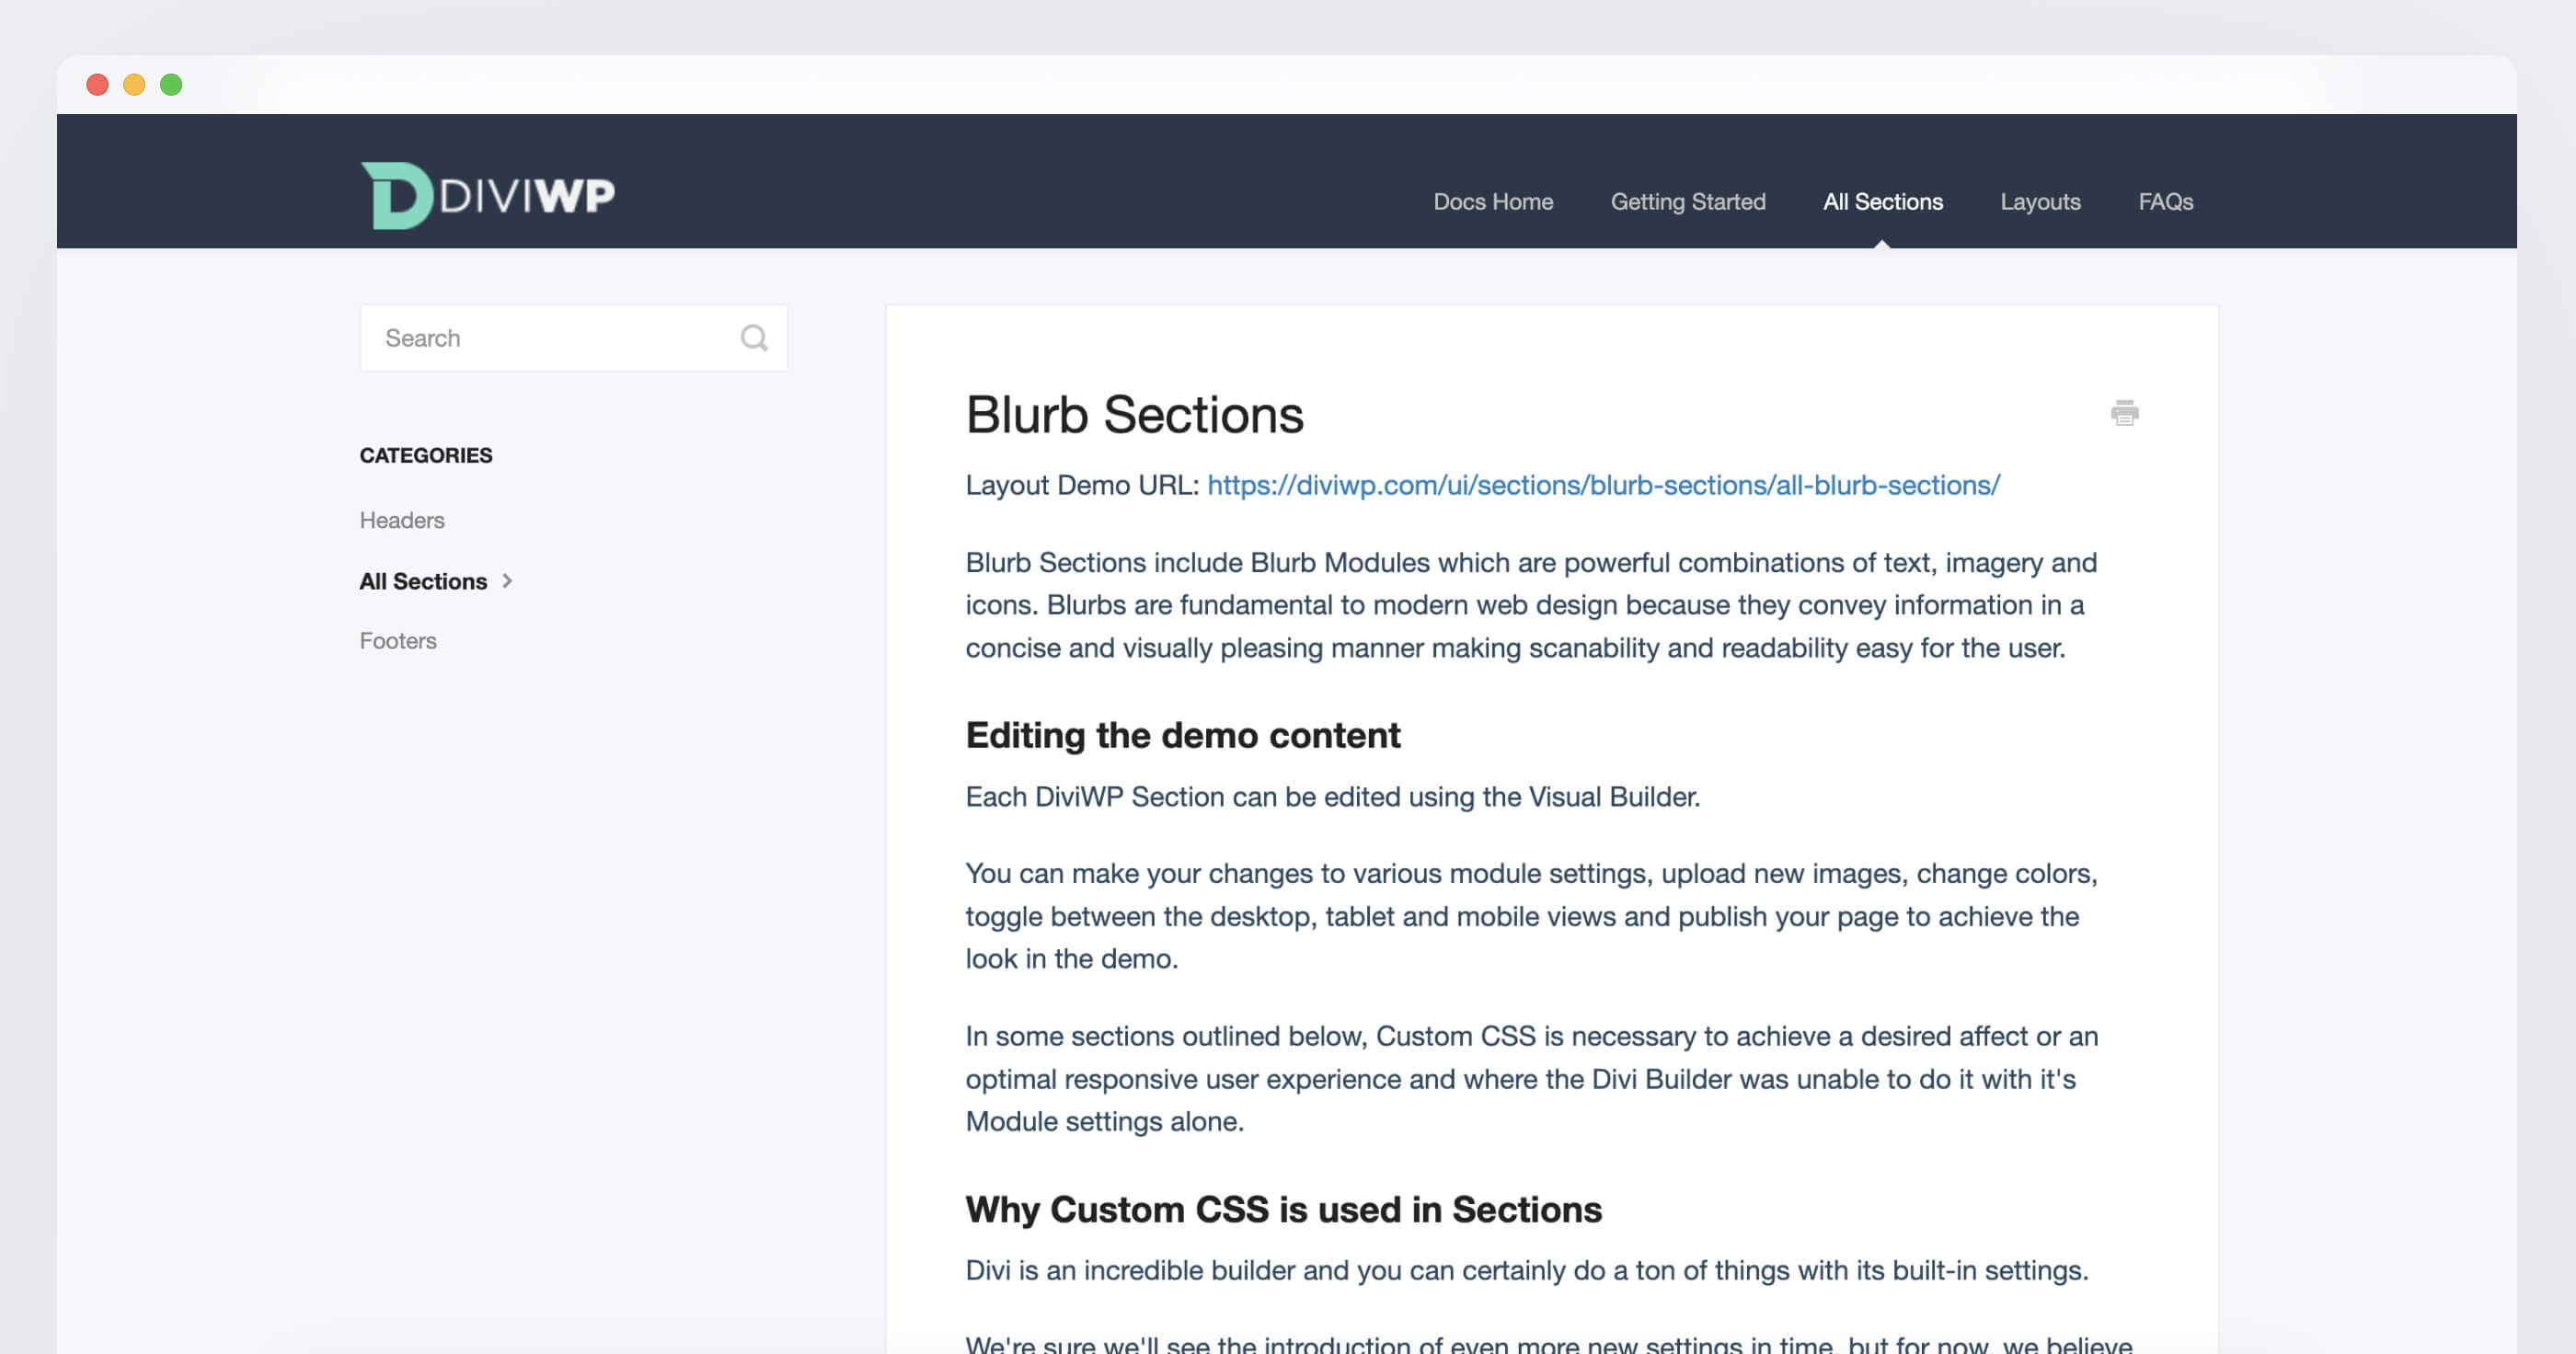Expand the Footers category item
The height and width of the screenshot is (1354, 2576).
point(396,640)
